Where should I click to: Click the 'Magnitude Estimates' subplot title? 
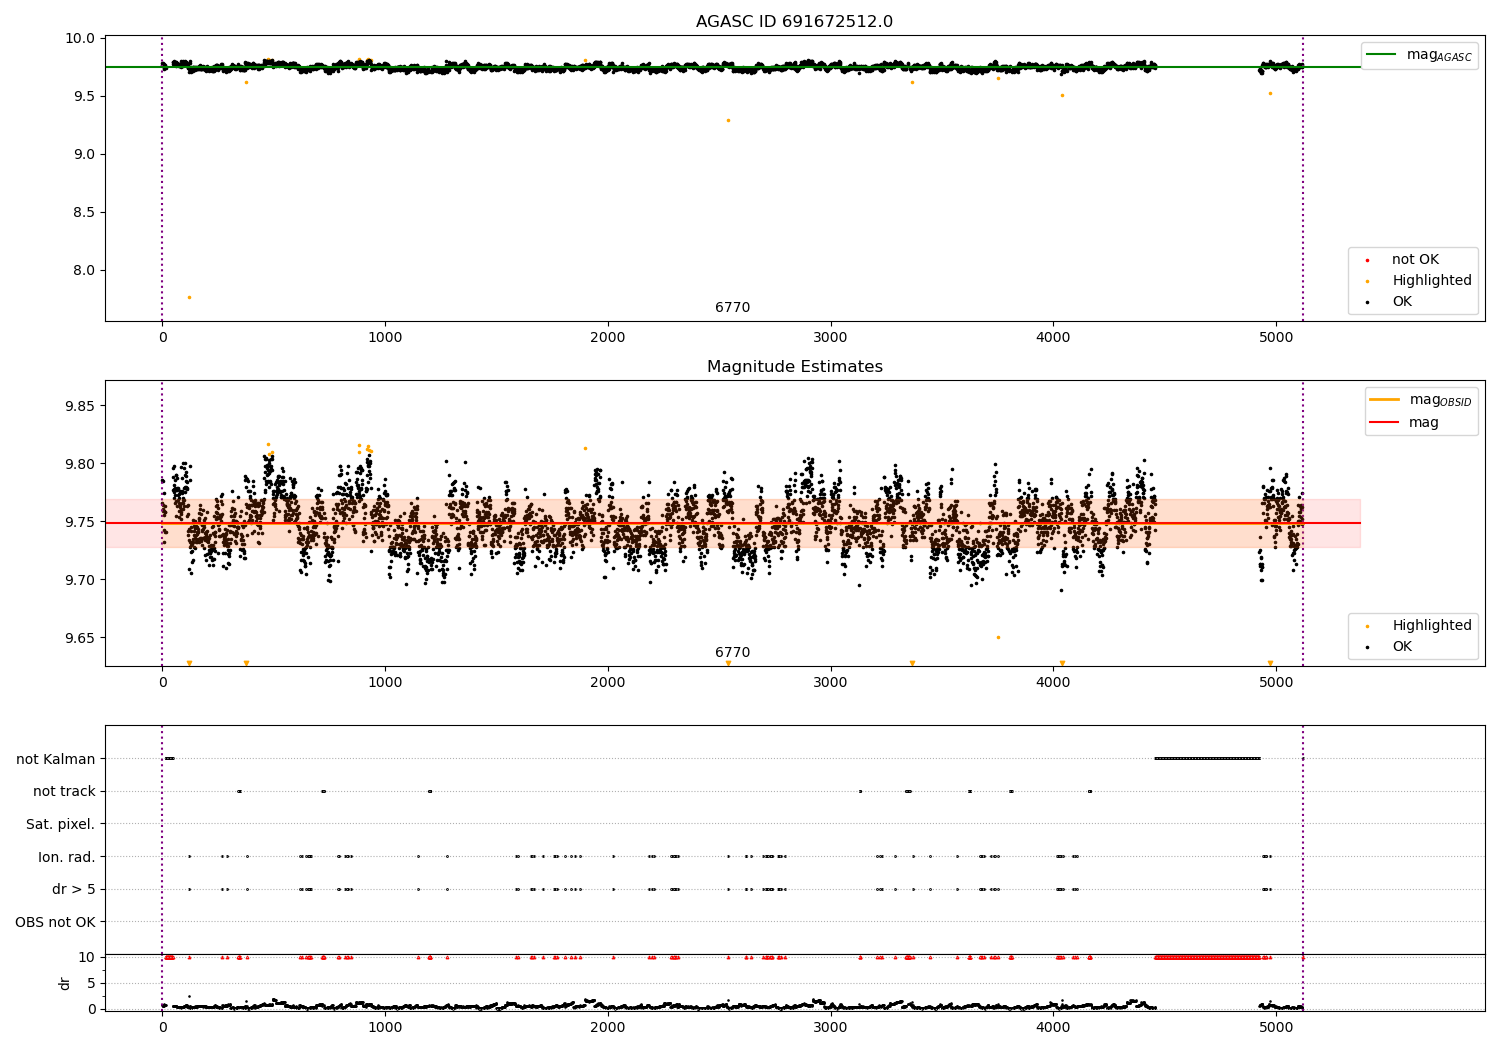(x=794, y=367)
